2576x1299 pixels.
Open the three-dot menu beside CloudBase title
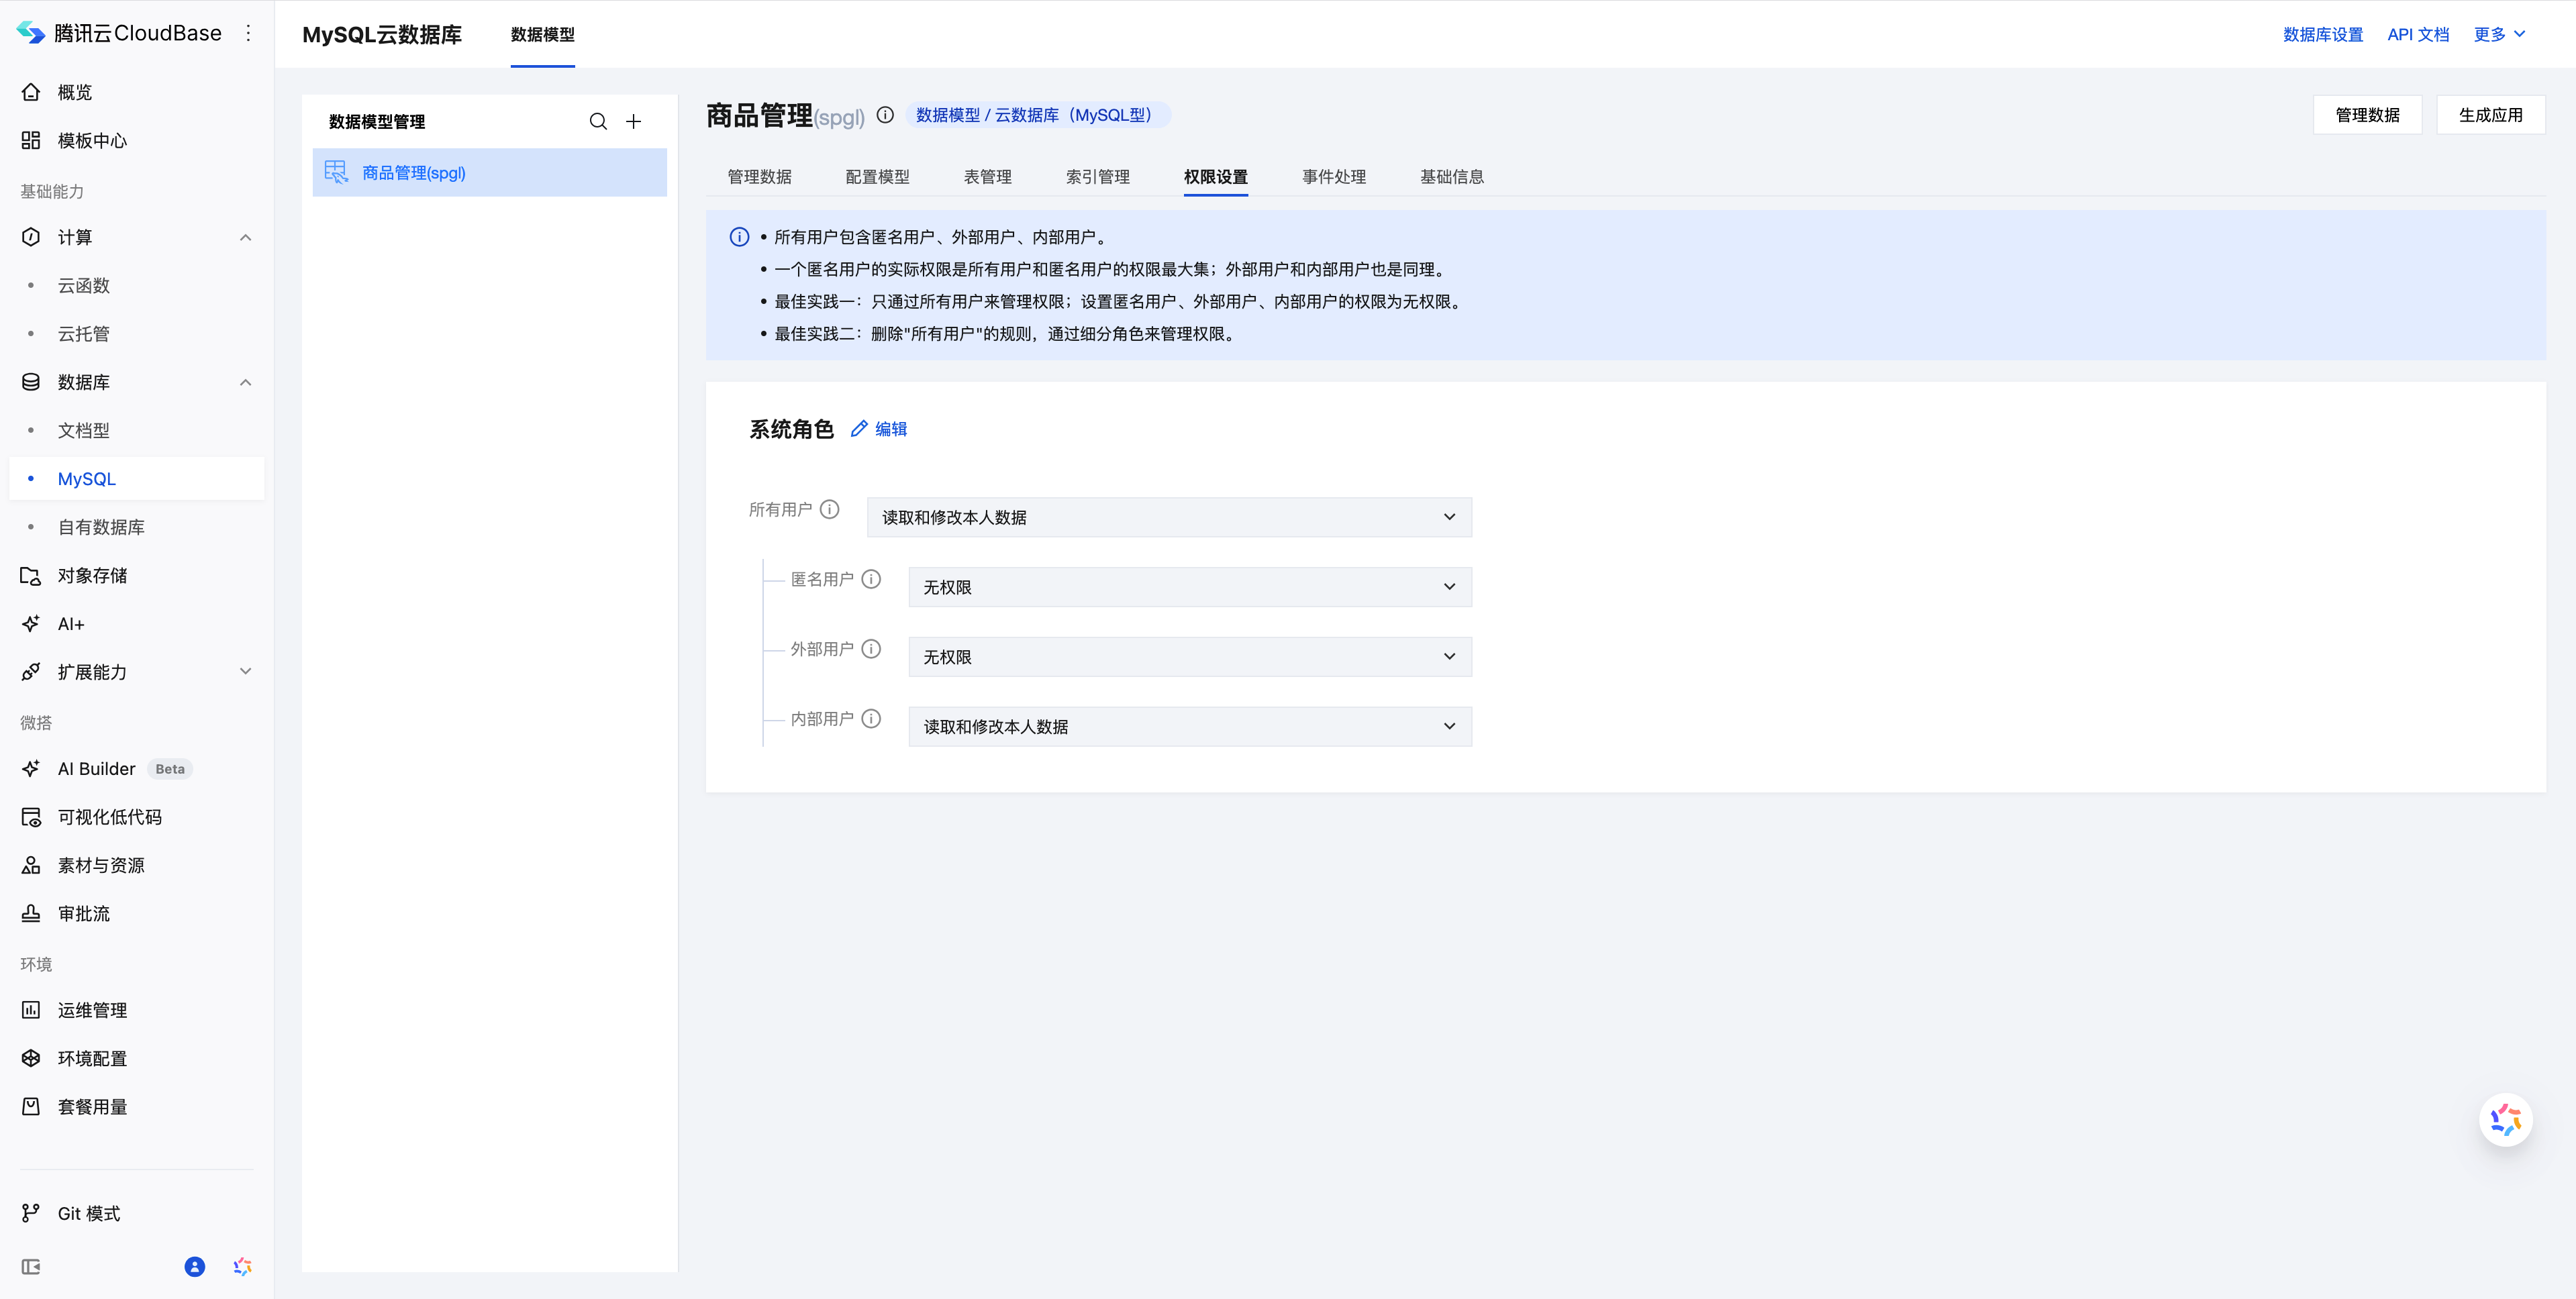pyautogui.click(x=248, y=33)
